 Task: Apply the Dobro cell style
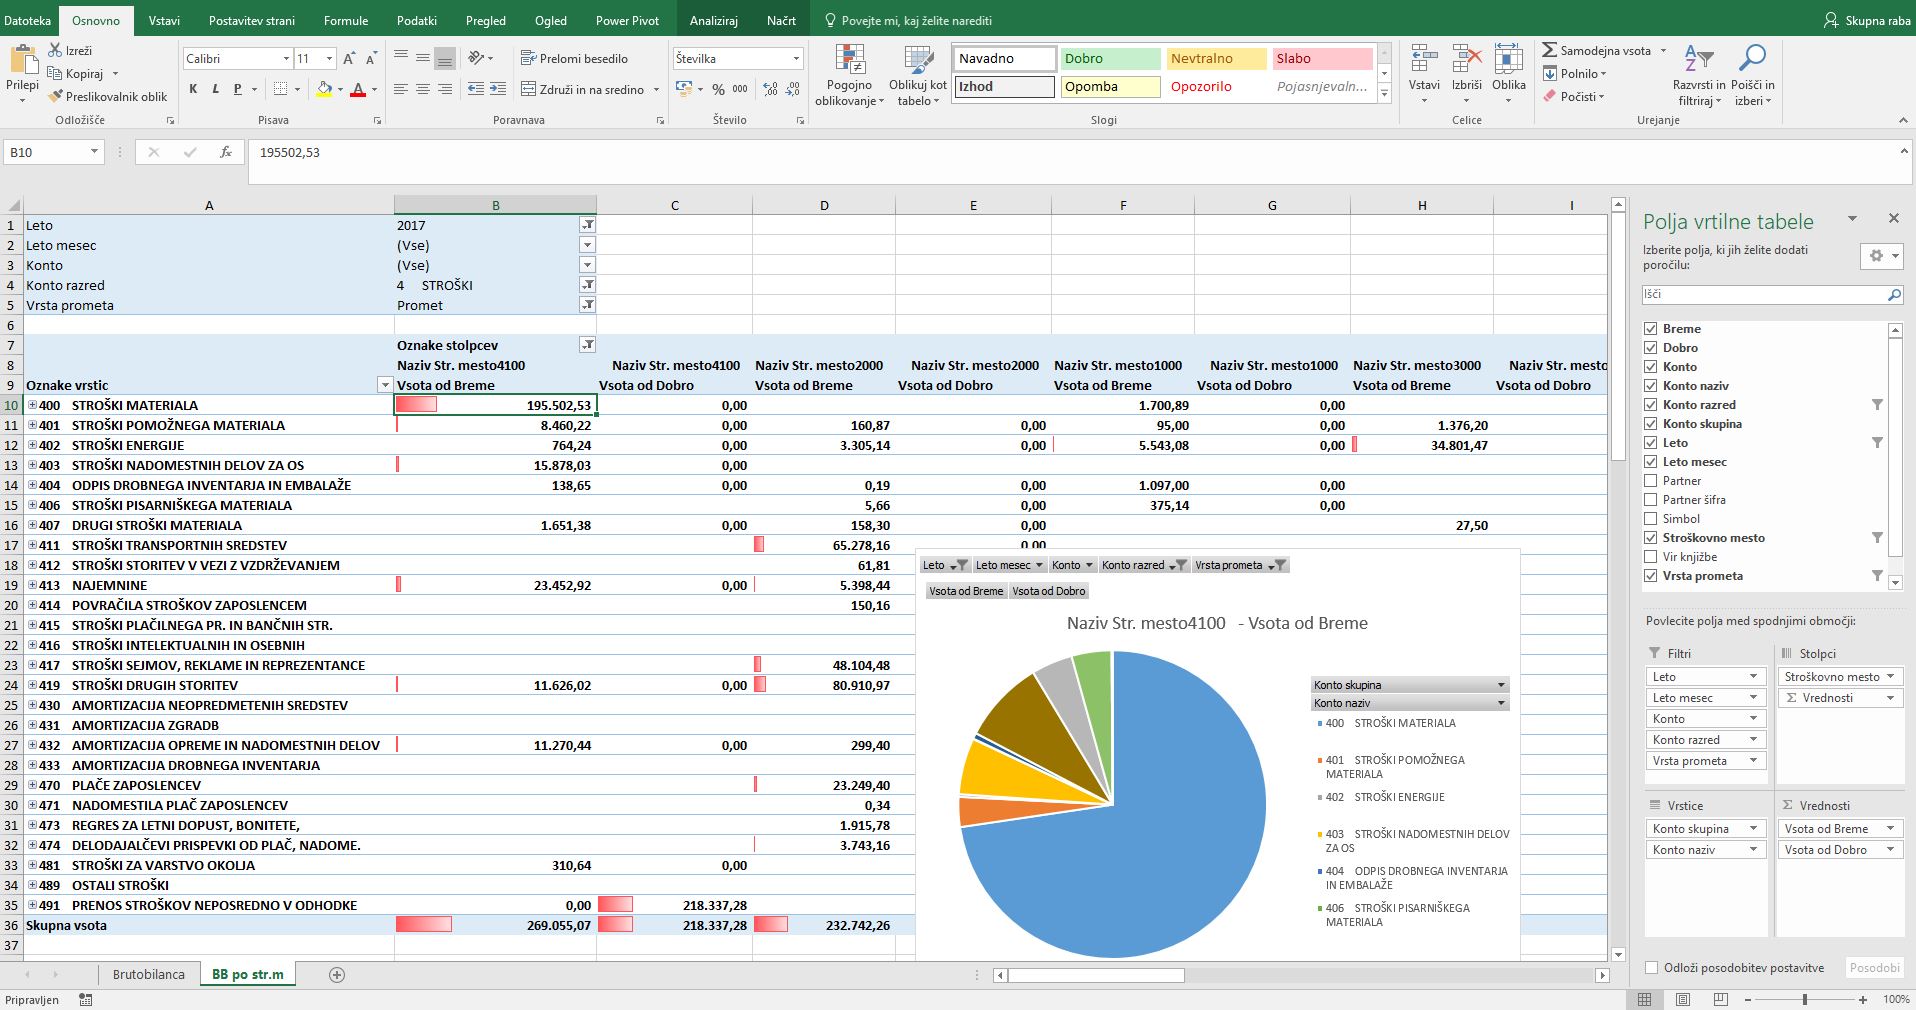tap(1110, 59)
